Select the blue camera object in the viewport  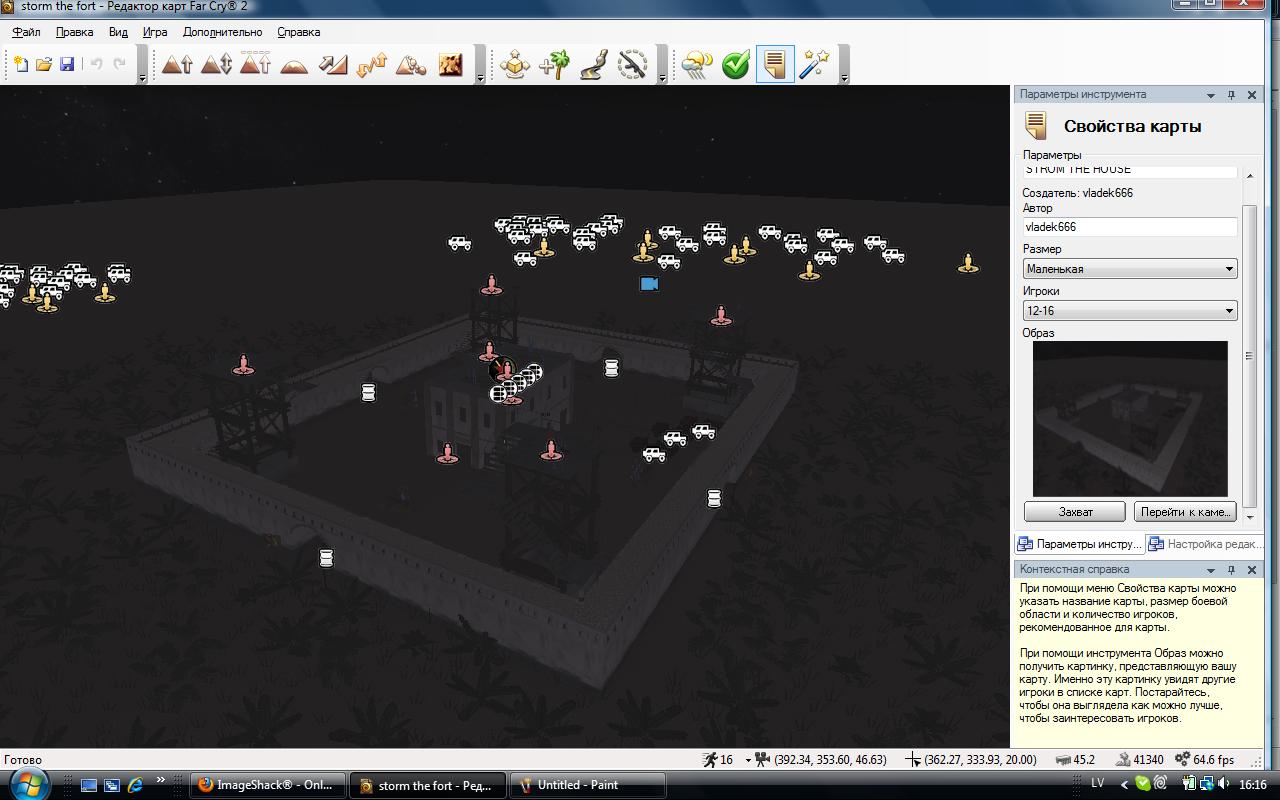[x=649, y=284]
